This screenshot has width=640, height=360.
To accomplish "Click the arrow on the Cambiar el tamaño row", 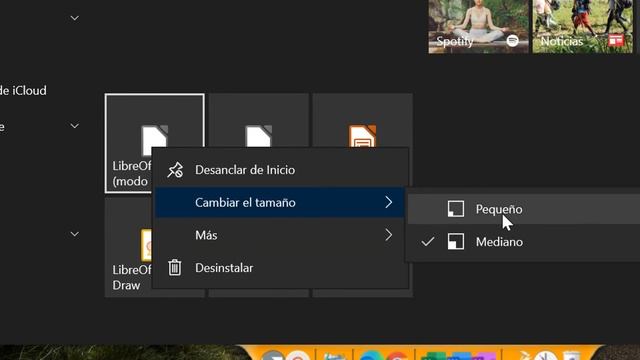I will point(389,202).
